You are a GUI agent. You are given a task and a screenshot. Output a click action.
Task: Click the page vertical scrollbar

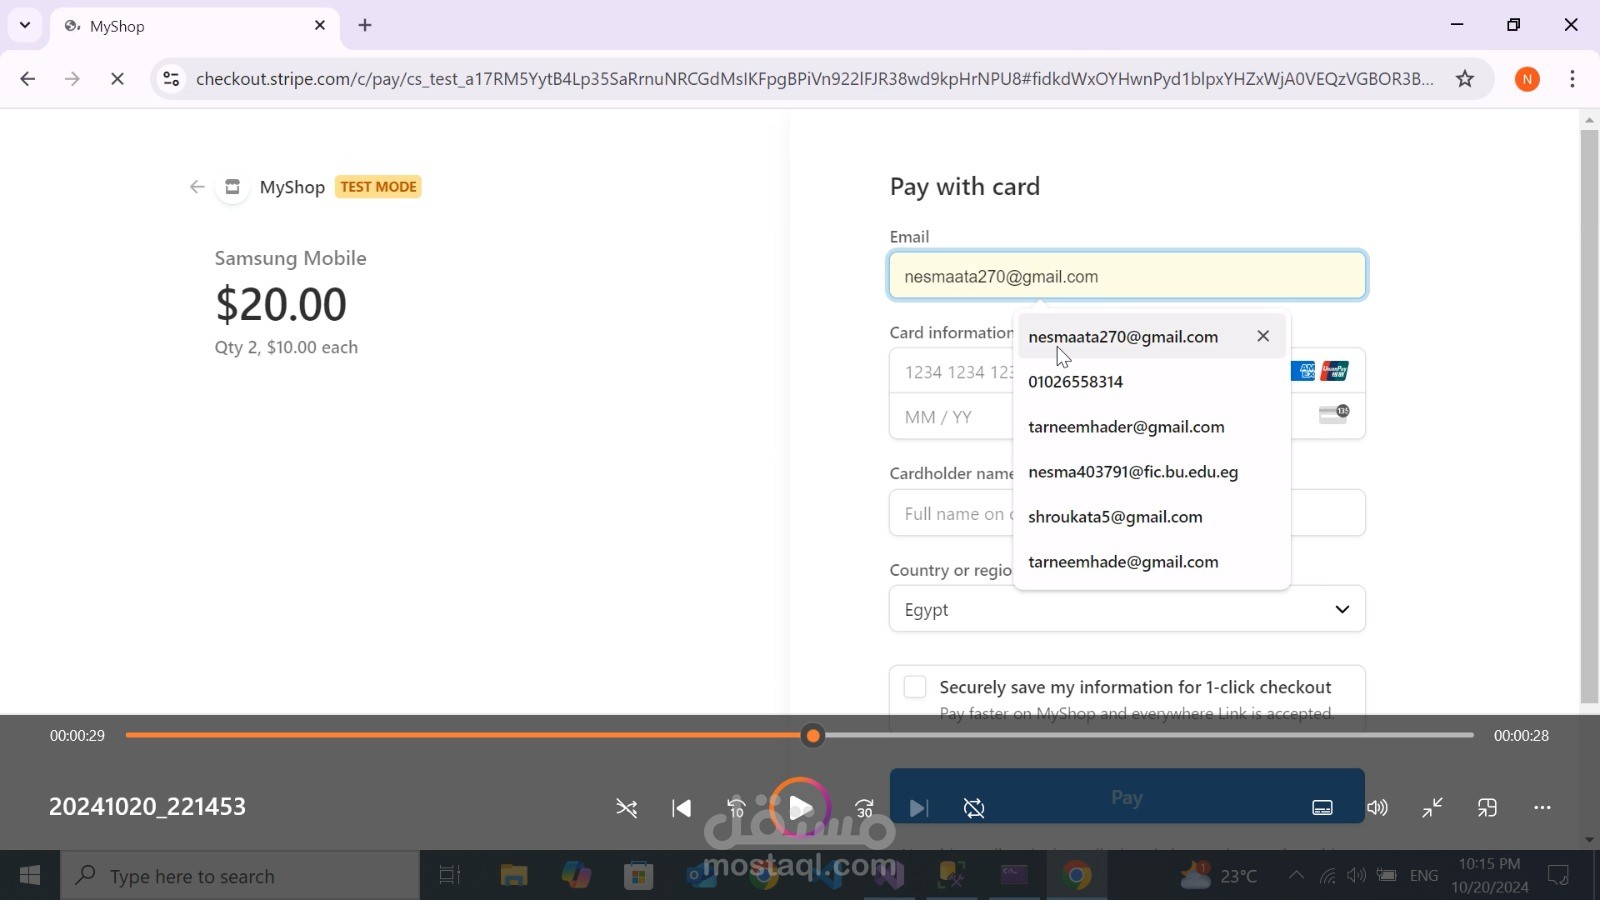[1589, 415]
